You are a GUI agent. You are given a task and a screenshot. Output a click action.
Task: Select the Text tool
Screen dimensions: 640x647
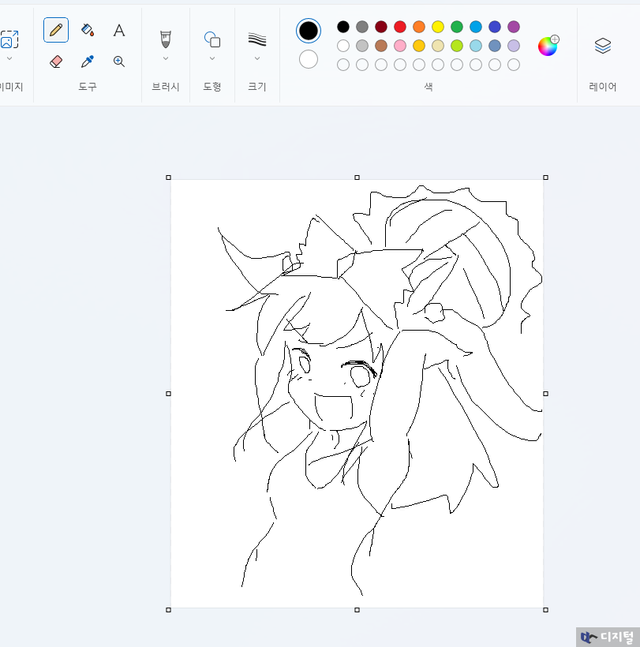pyautogui.click(x=119, y=30)
